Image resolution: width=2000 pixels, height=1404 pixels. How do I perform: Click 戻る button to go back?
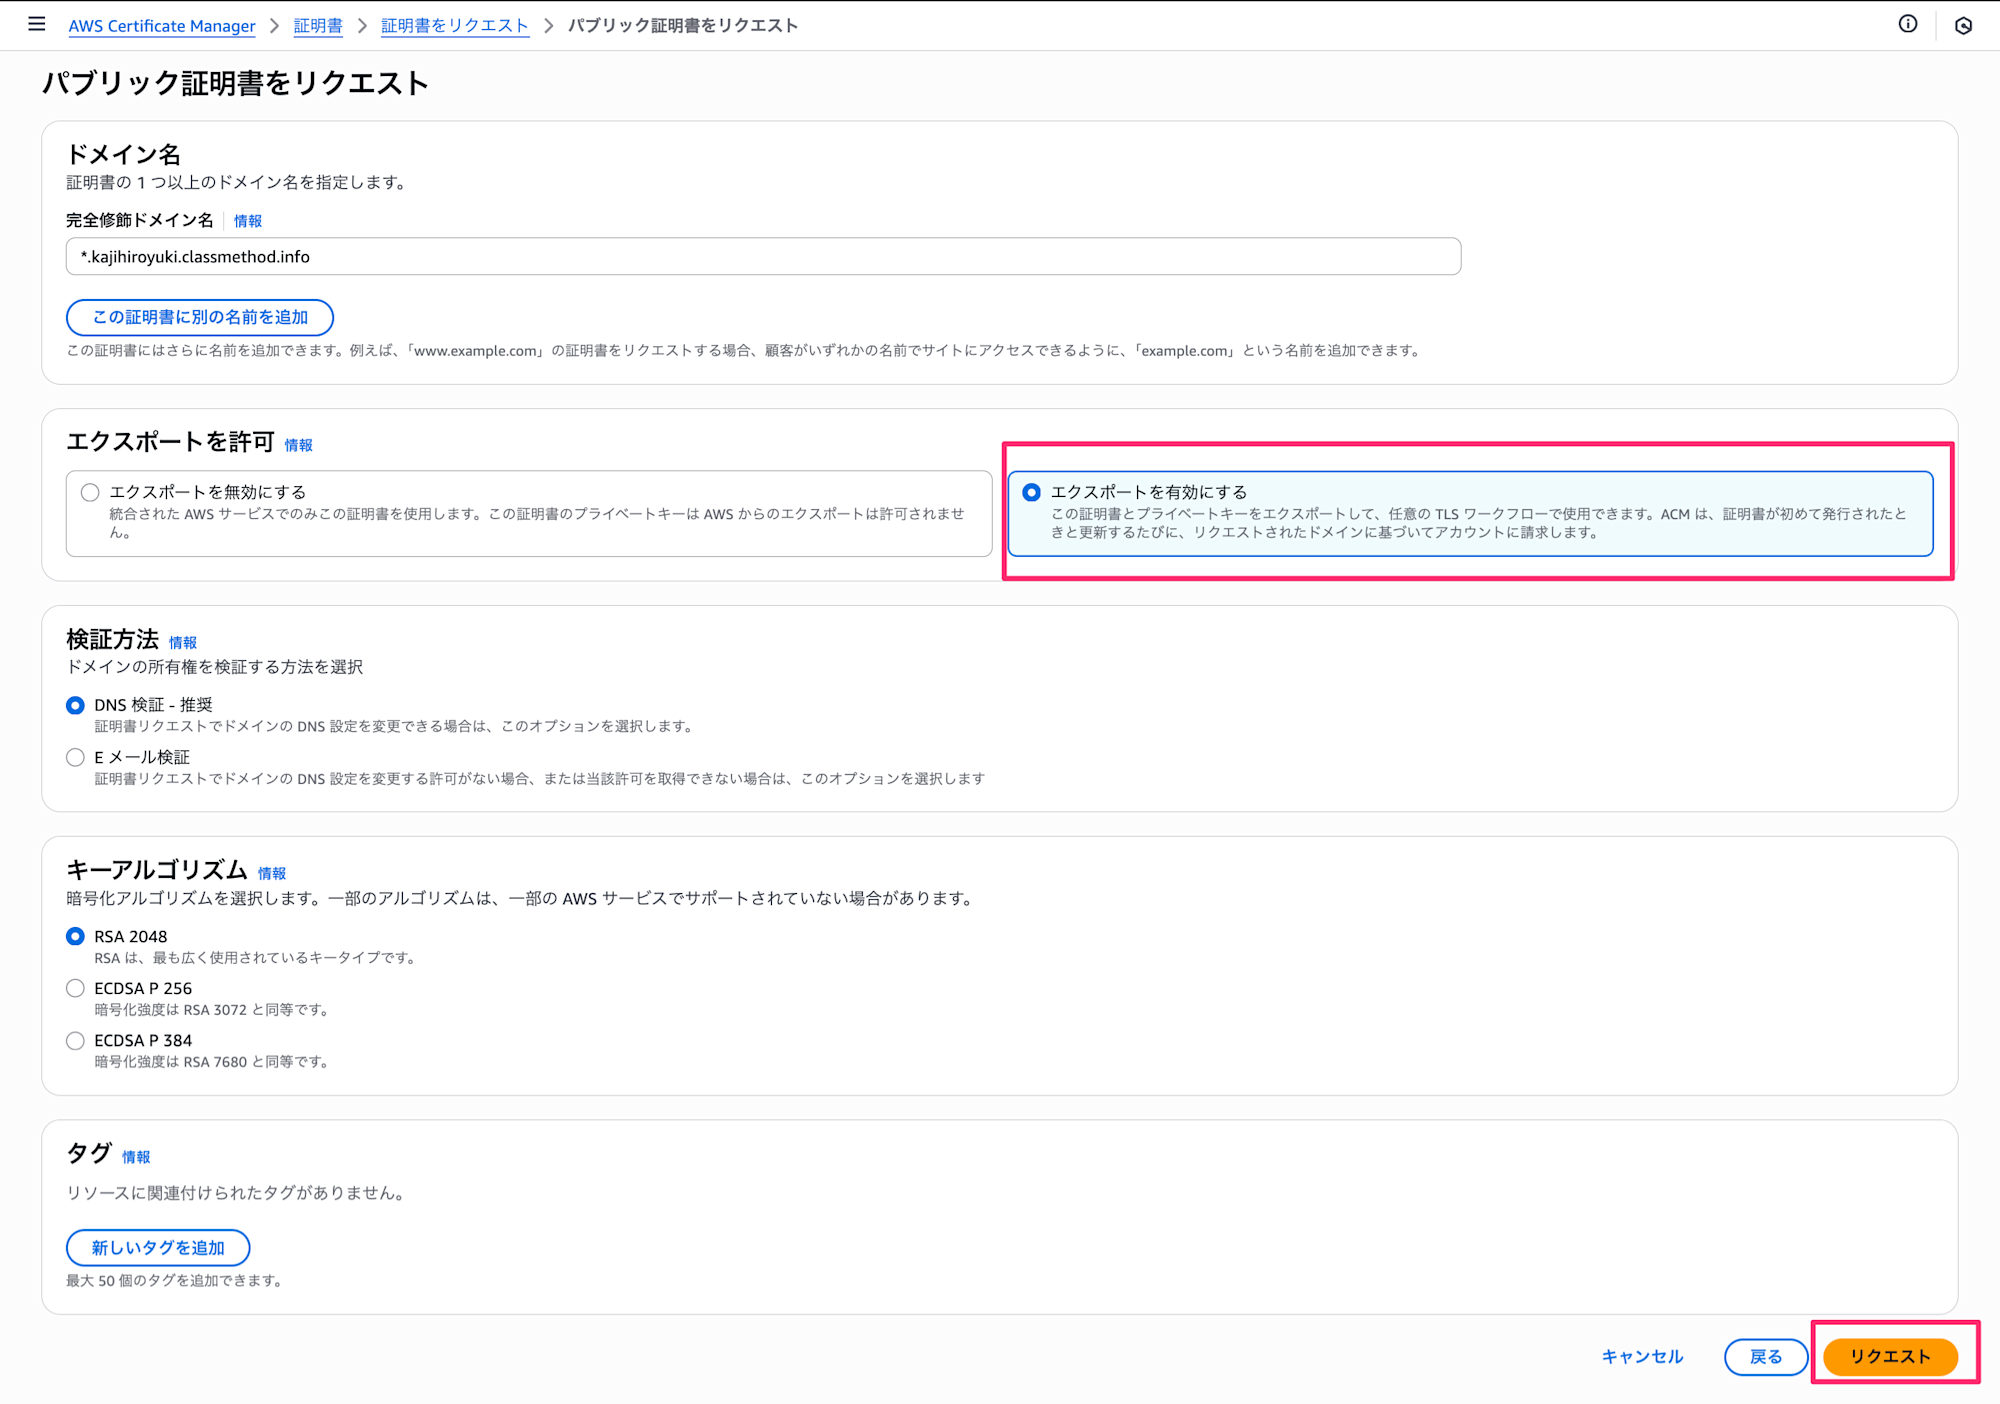click(1766, 1357)
